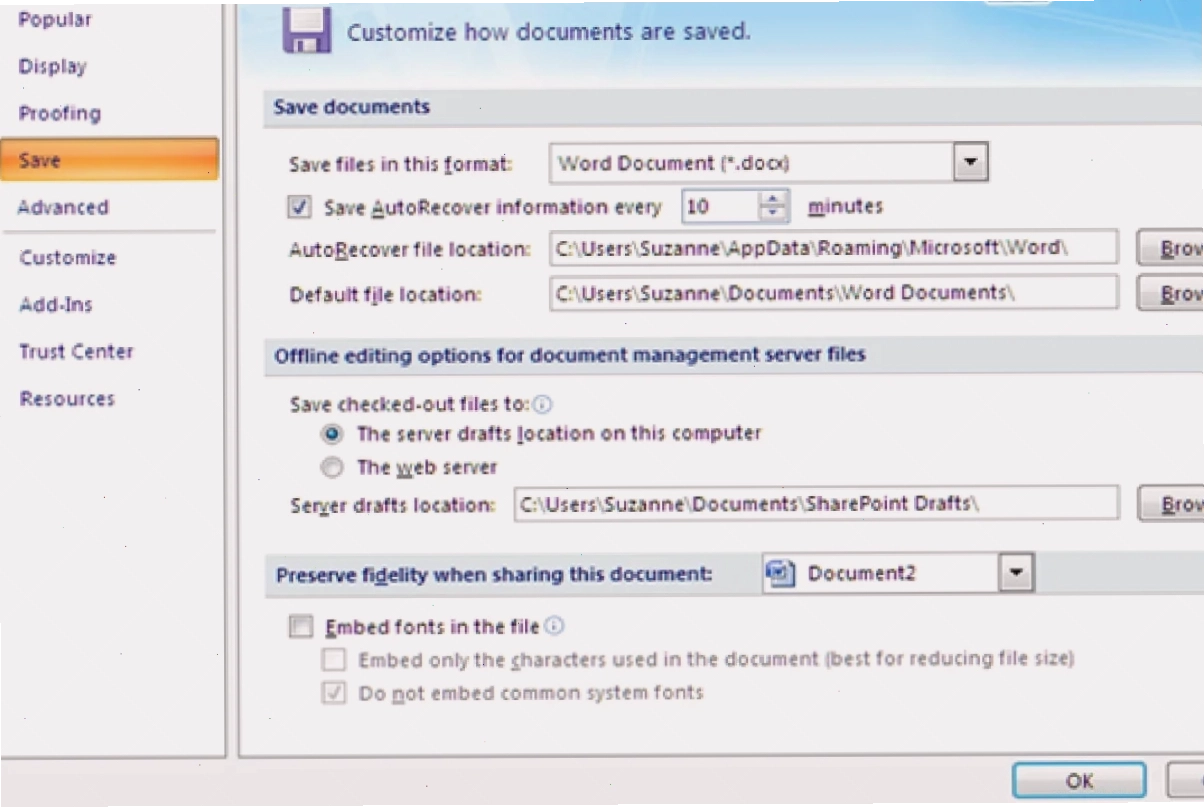Screen dimensions: 1204x808
Task: Click the Preserve fidelity when sharing label
Action: point(494,574)
